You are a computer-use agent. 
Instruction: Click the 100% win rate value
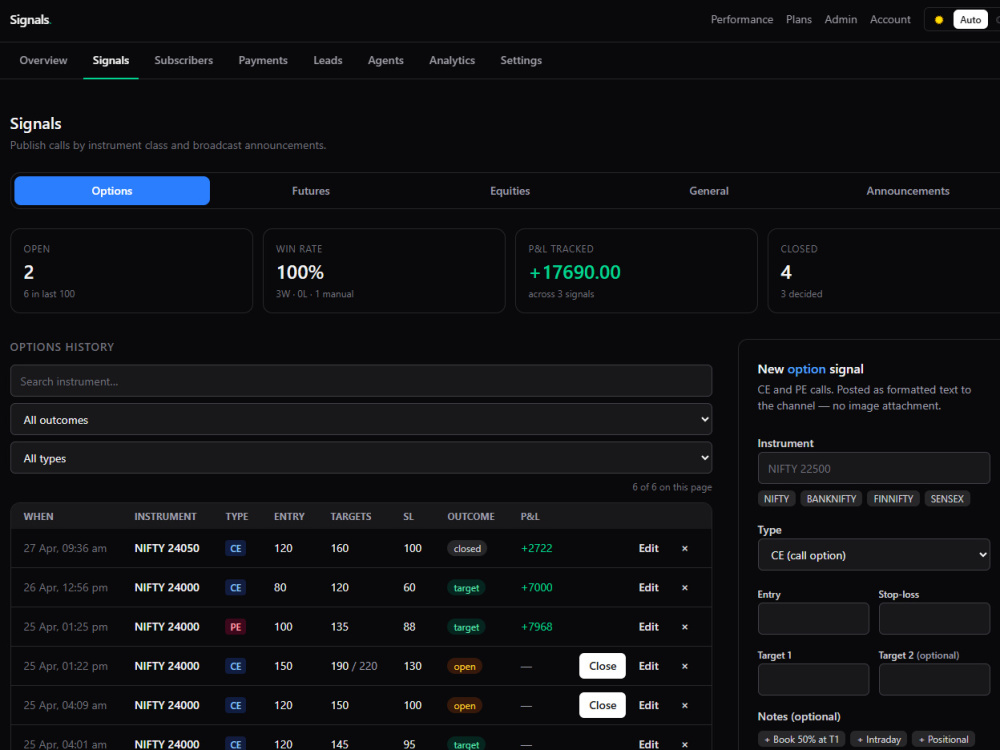tap(300, 272)
